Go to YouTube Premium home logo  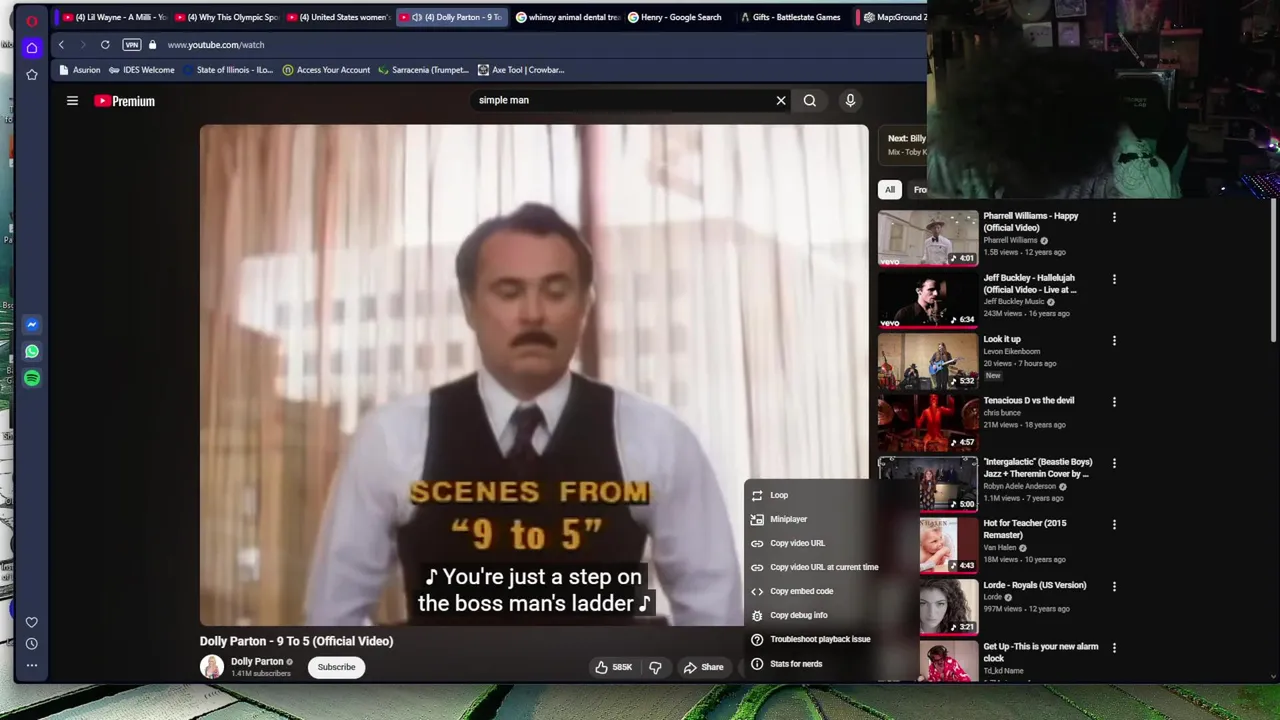[x=125, y=100]
